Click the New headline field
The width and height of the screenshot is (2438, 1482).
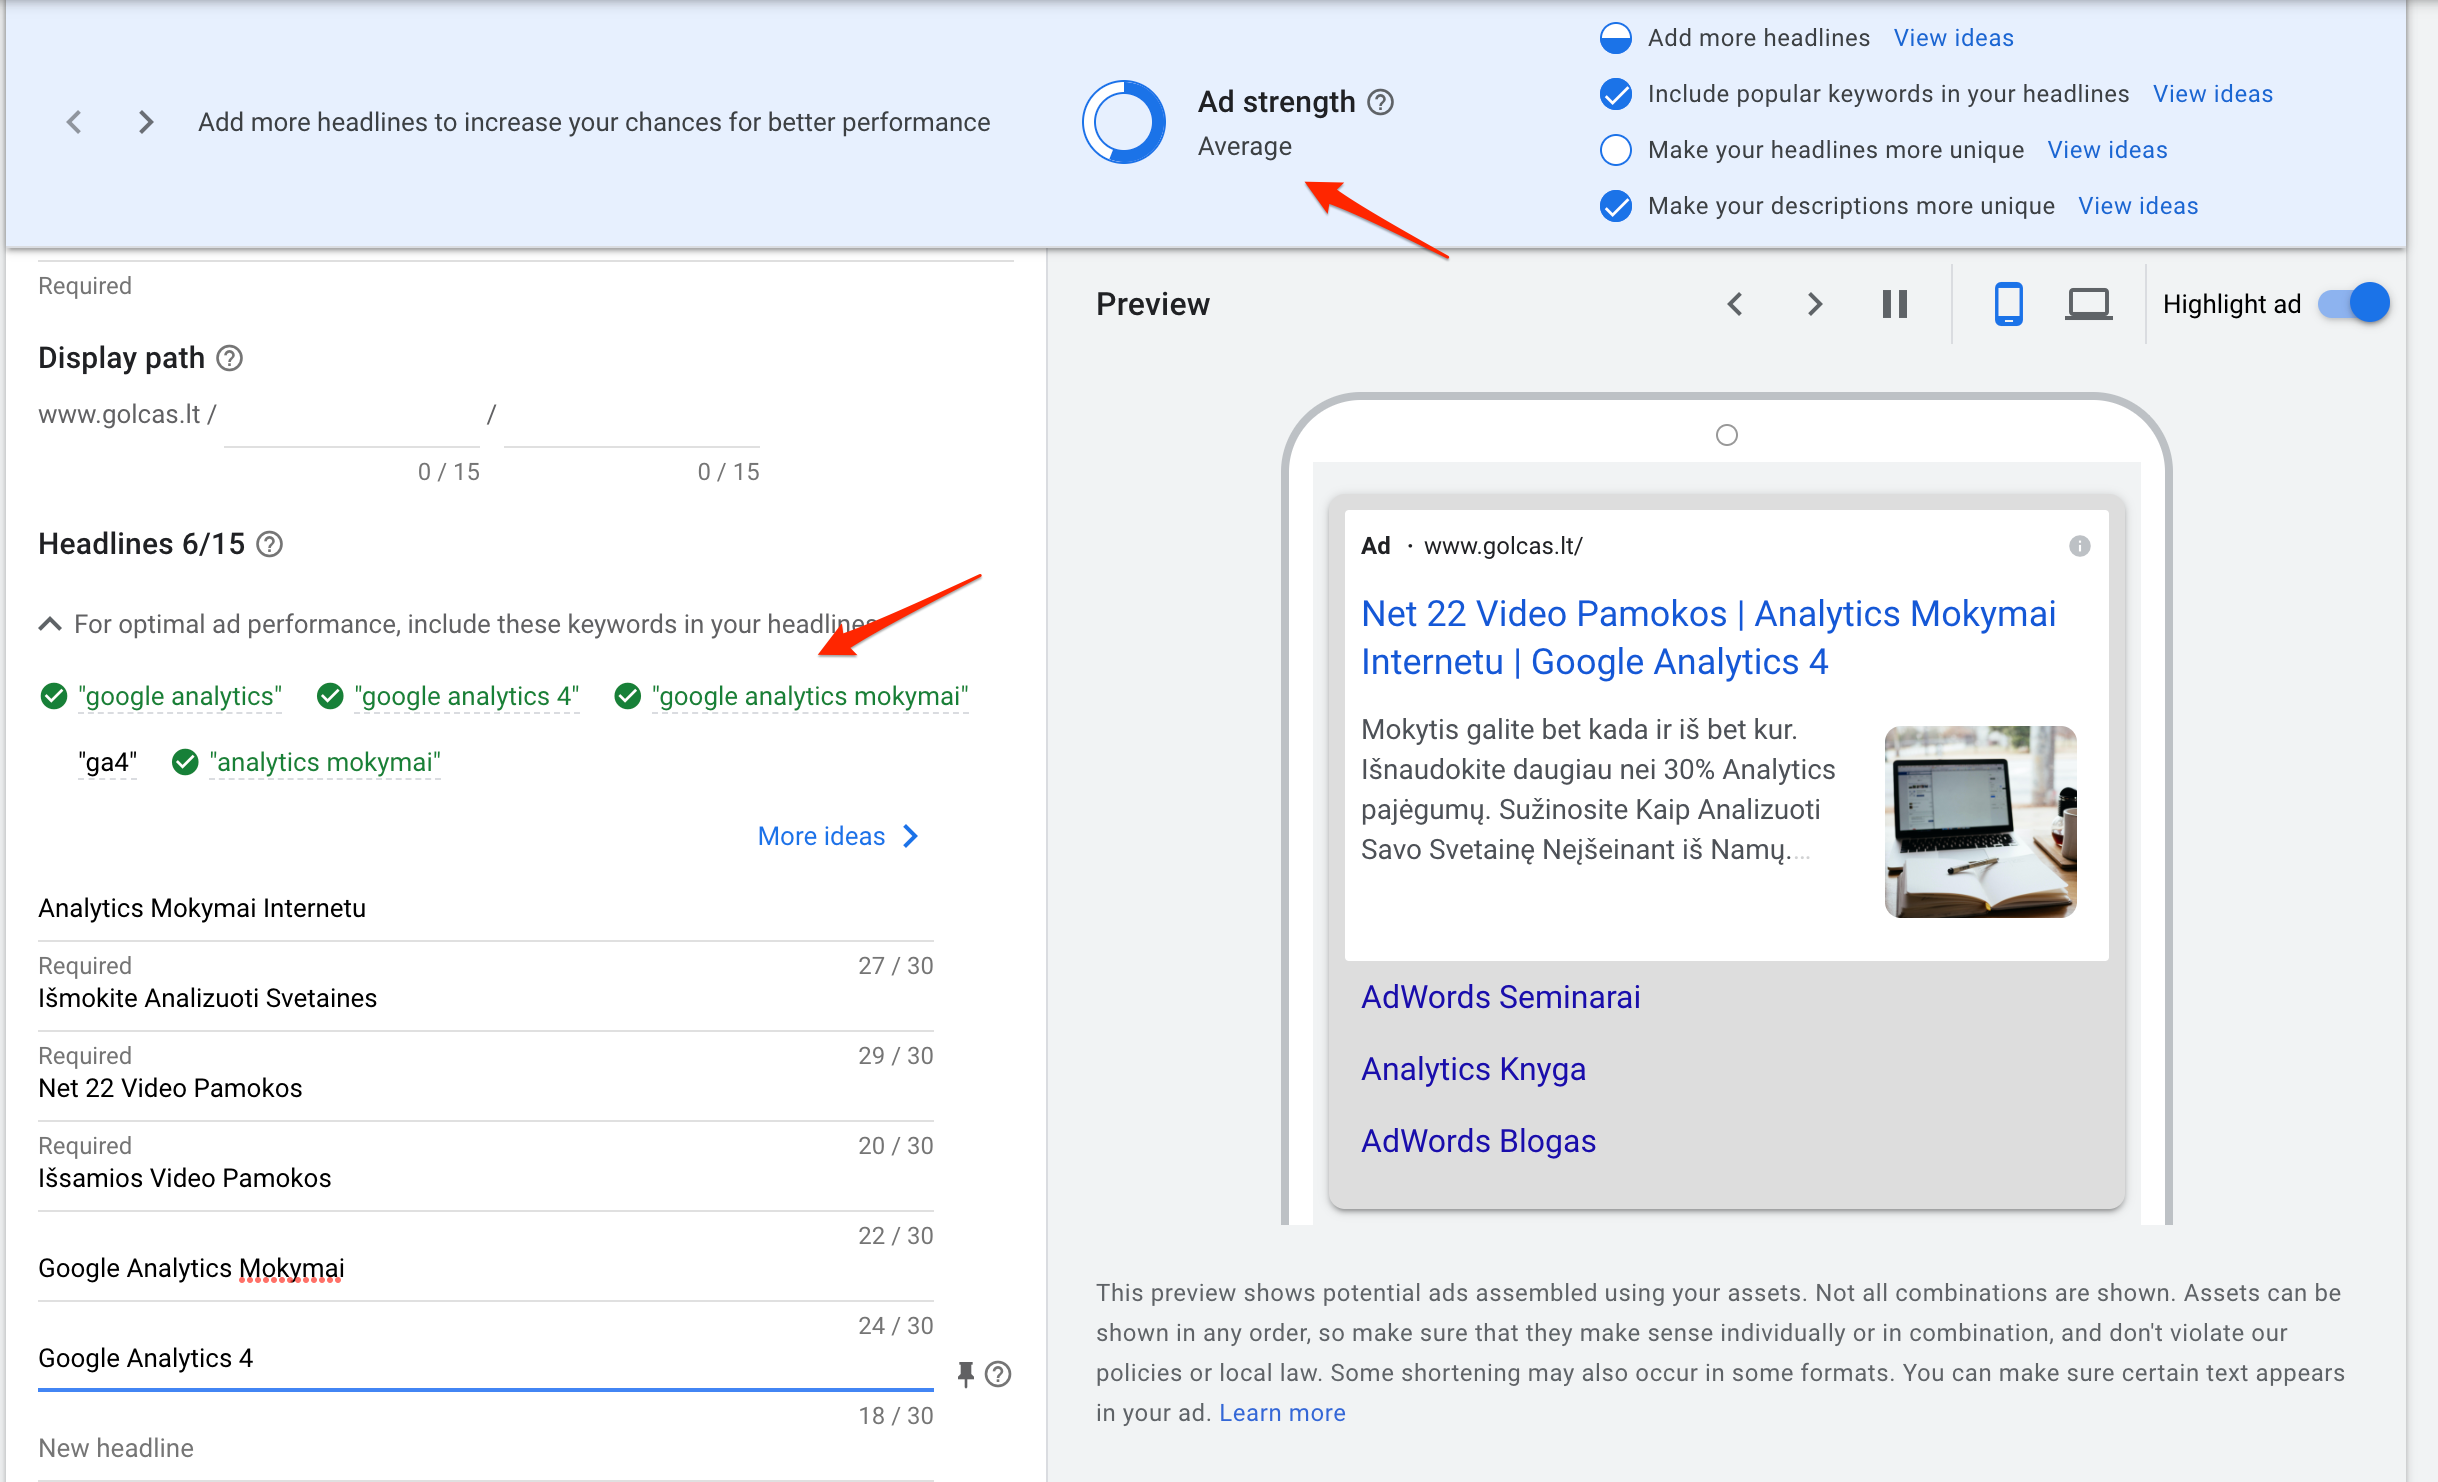(x=486, y=1448)
